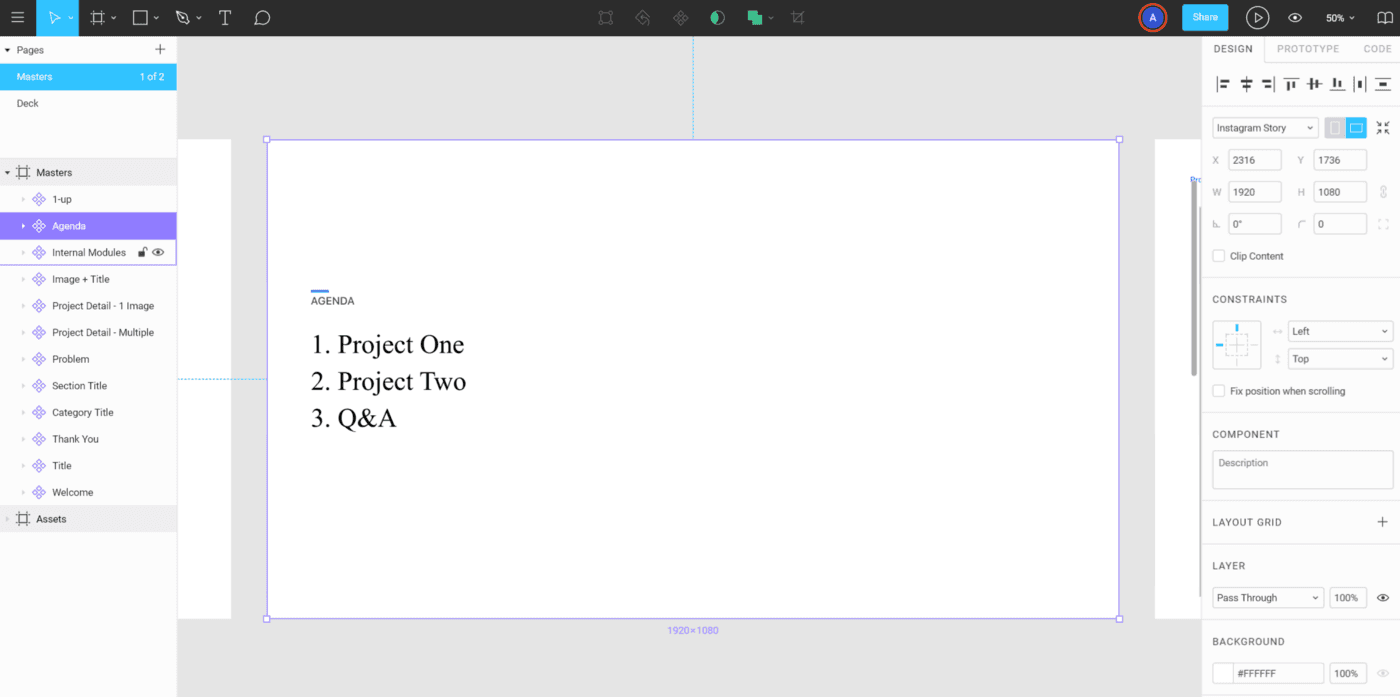This screenshot has height=697, width=1400.
Task: Click the X position field
Action: tap(1255, 160)
